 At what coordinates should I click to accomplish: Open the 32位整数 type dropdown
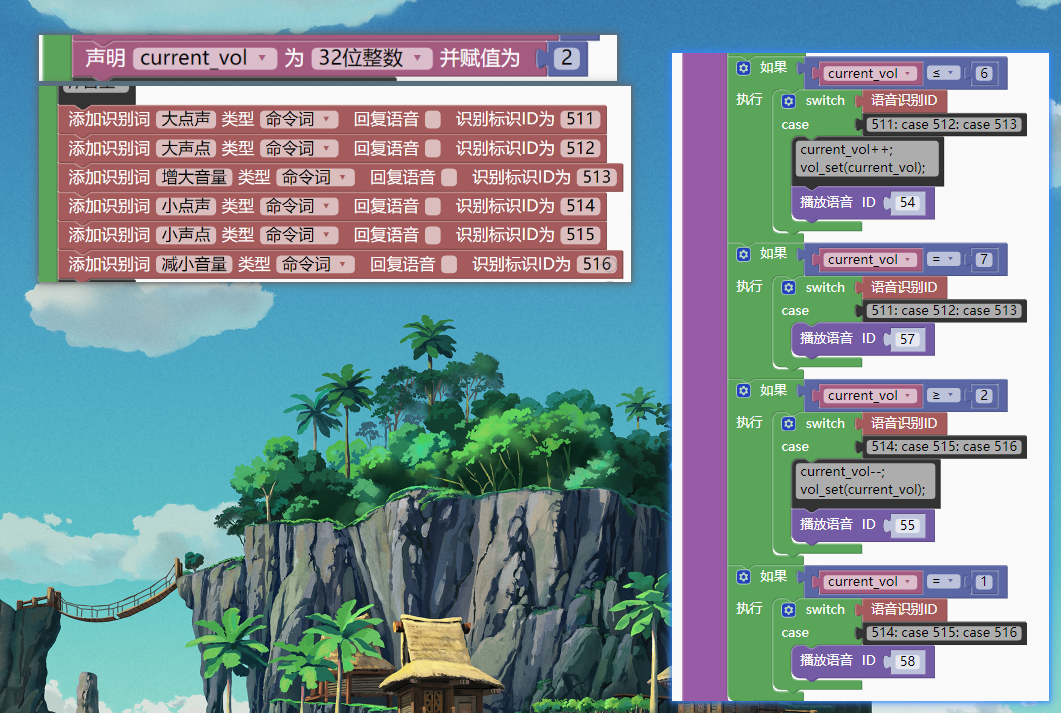(x=370, y=58)
